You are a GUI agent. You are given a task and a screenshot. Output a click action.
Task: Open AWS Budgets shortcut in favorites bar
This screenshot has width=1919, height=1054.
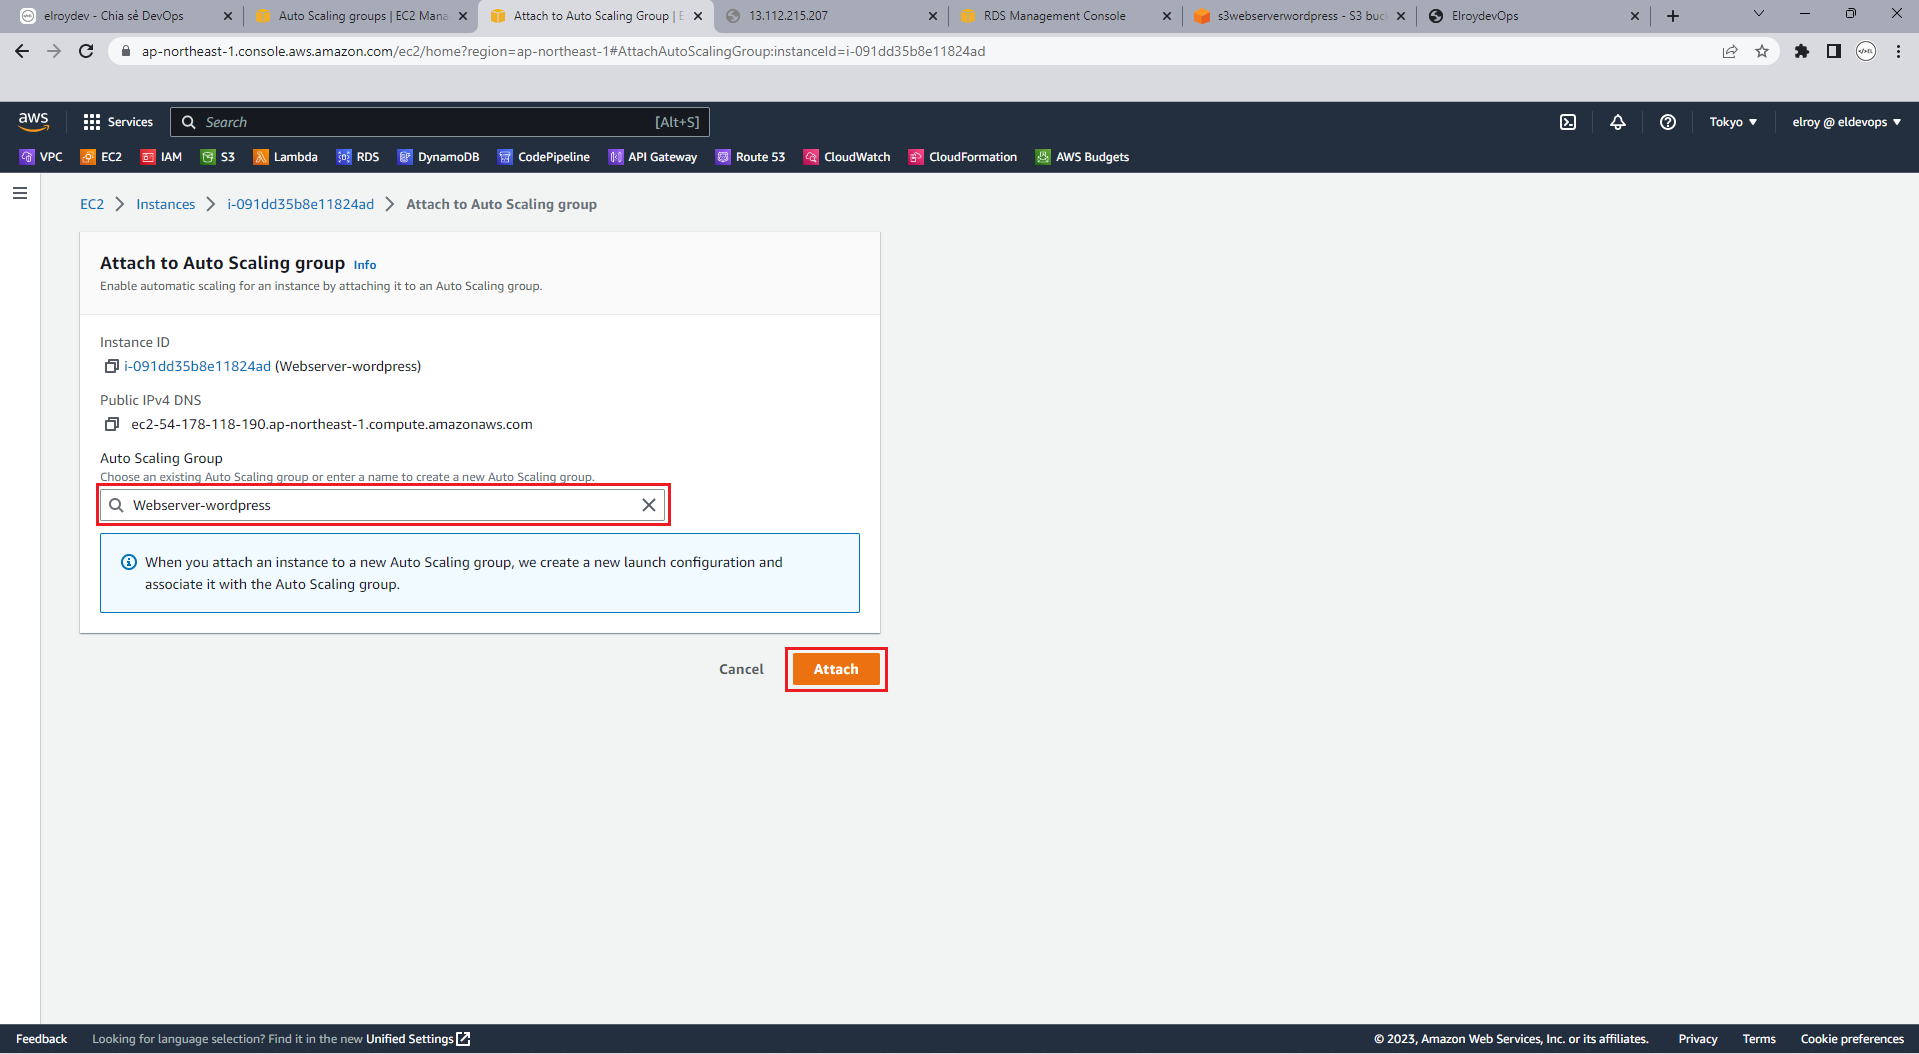1082,157
